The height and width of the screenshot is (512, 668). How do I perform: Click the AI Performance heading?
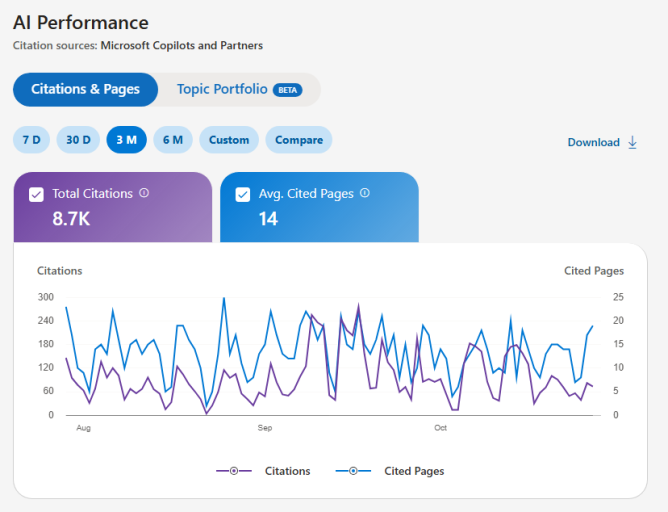tap(81, 23)
